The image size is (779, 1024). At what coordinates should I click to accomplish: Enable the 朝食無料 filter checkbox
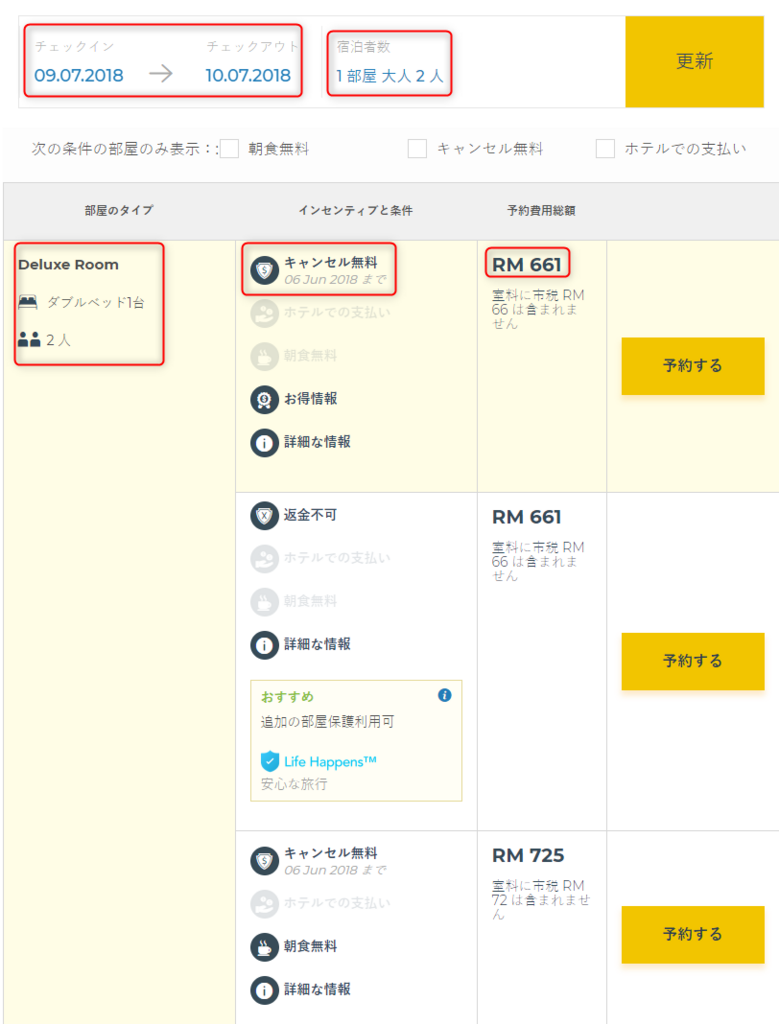(229, 149)
